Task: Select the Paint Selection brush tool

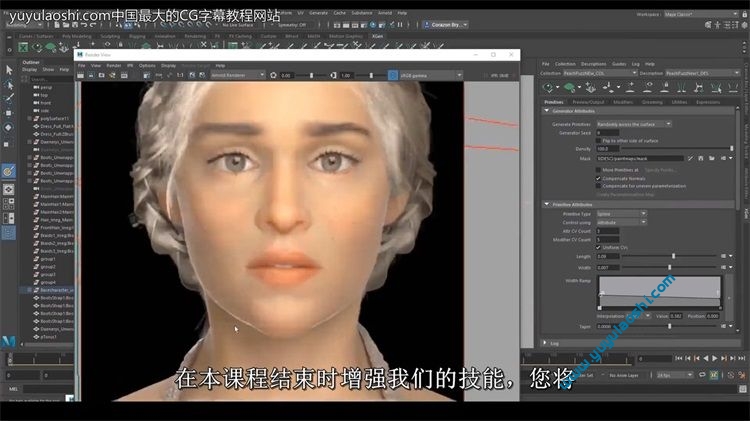Action: pyautogui.click(x=9, y=99)
